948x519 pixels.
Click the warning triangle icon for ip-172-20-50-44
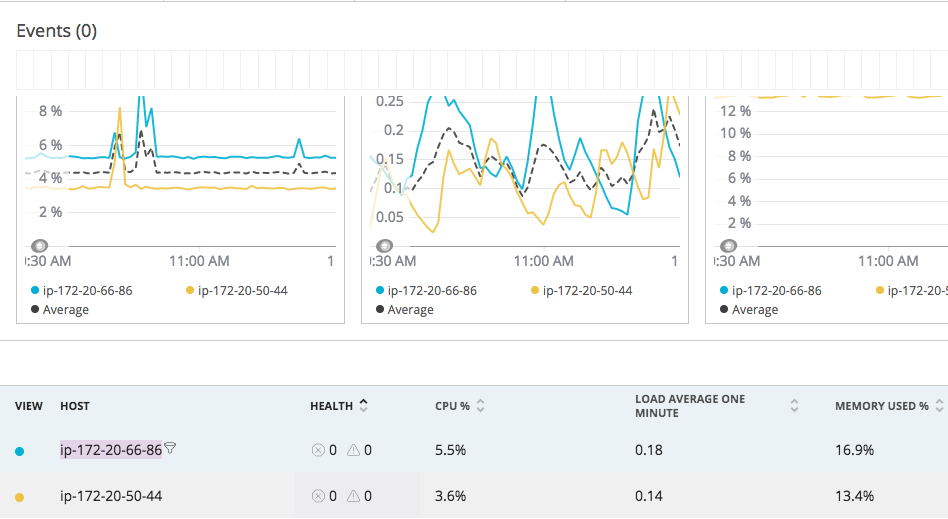click(x=354, y=496)
